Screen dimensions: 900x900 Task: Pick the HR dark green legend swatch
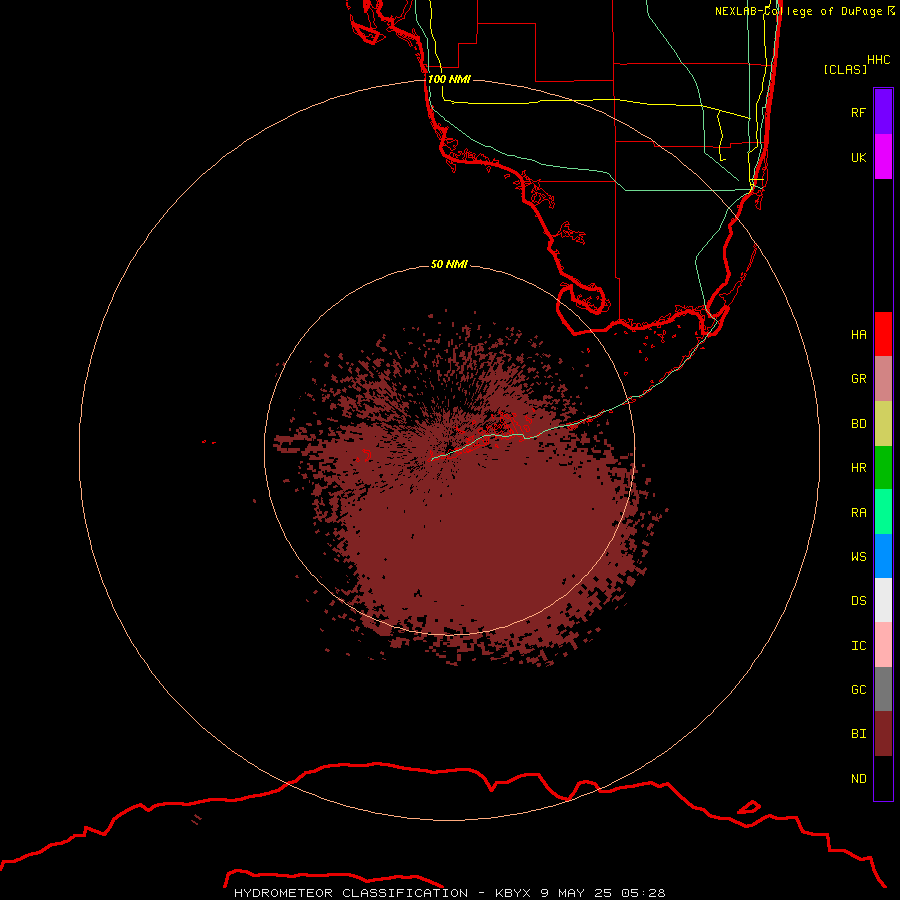[883, 468]
